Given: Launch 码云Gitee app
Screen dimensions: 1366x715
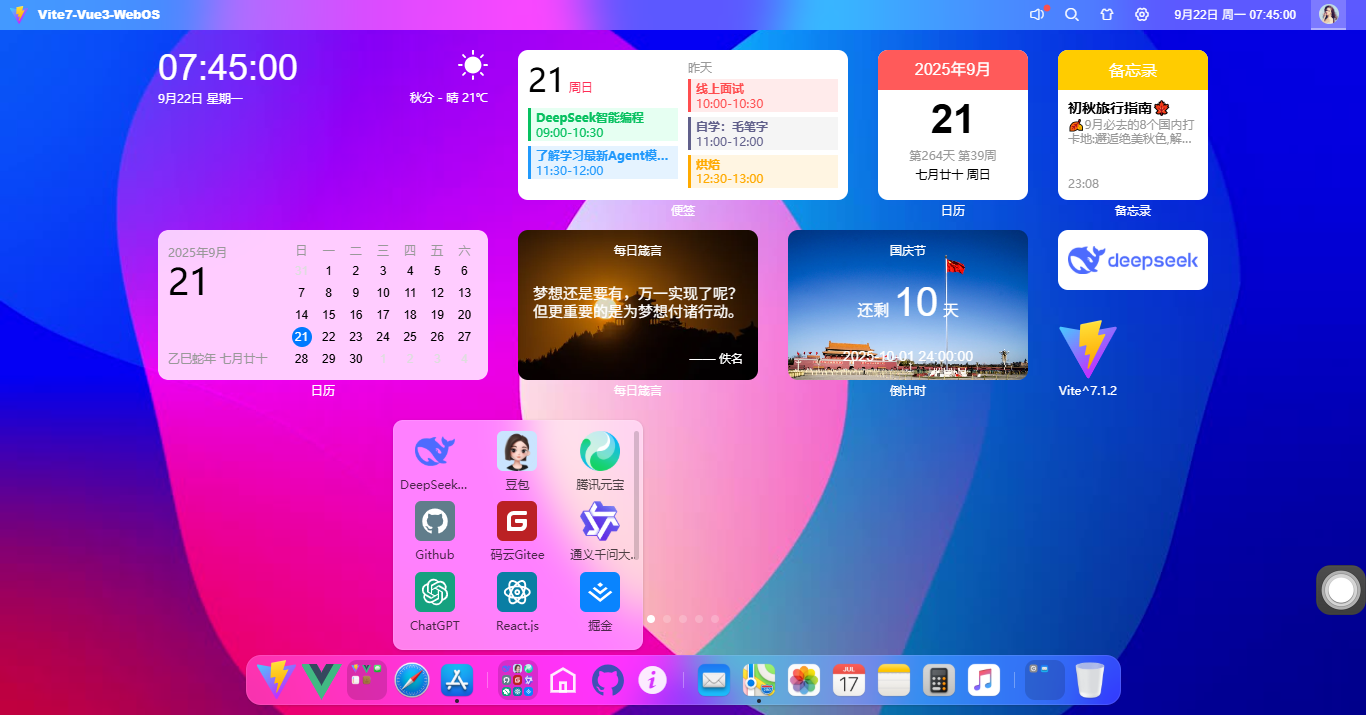Looking at the screenshot, I should tap(517, 523).
